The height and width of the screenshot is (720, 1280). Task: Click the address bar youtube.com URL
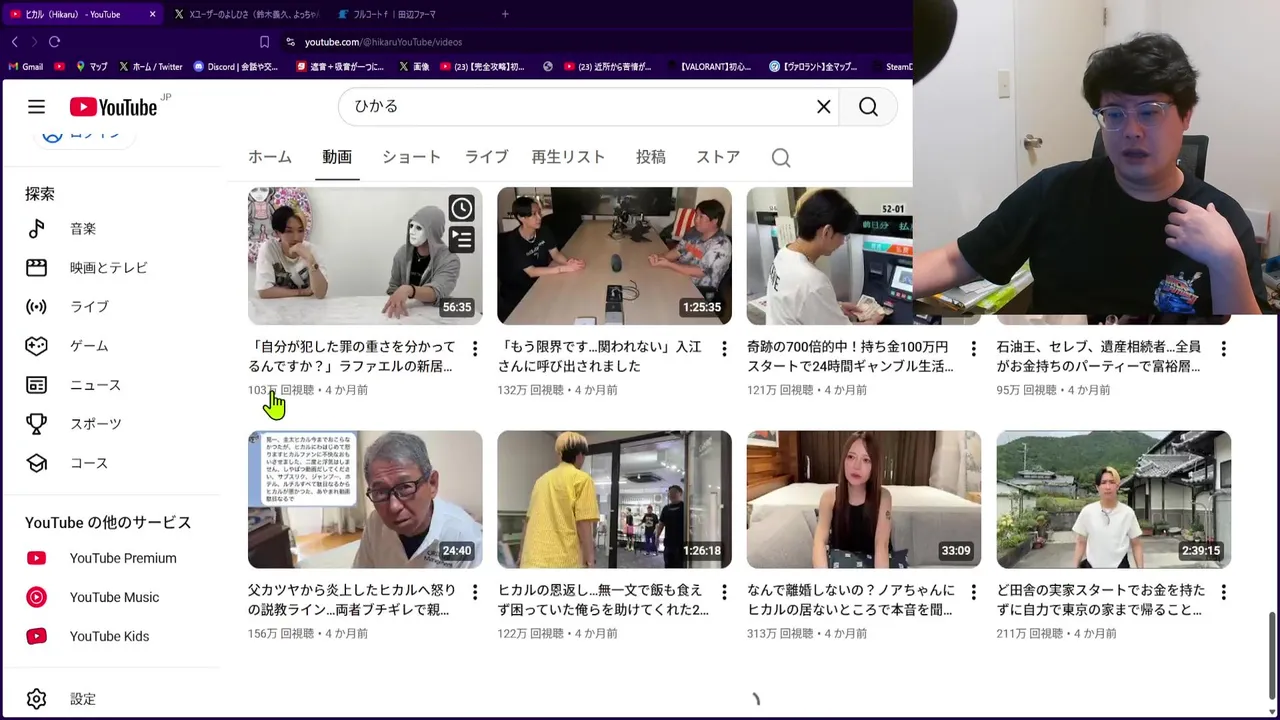click(x=383, y=42)
